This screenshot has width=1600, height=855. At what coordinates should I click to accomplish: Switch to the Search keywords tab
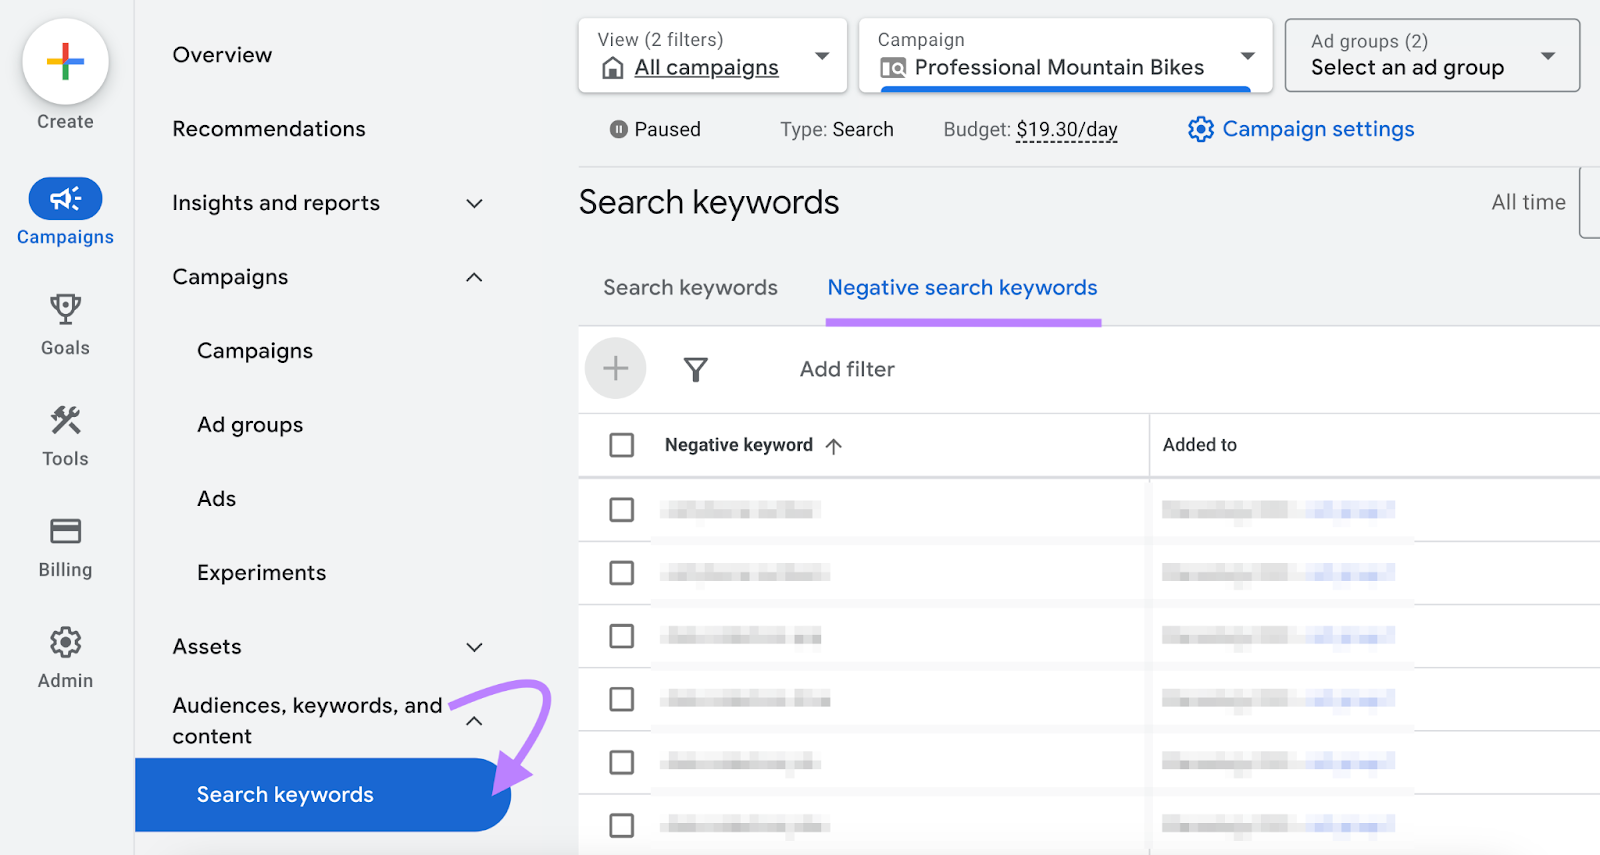tap(690, 288)
